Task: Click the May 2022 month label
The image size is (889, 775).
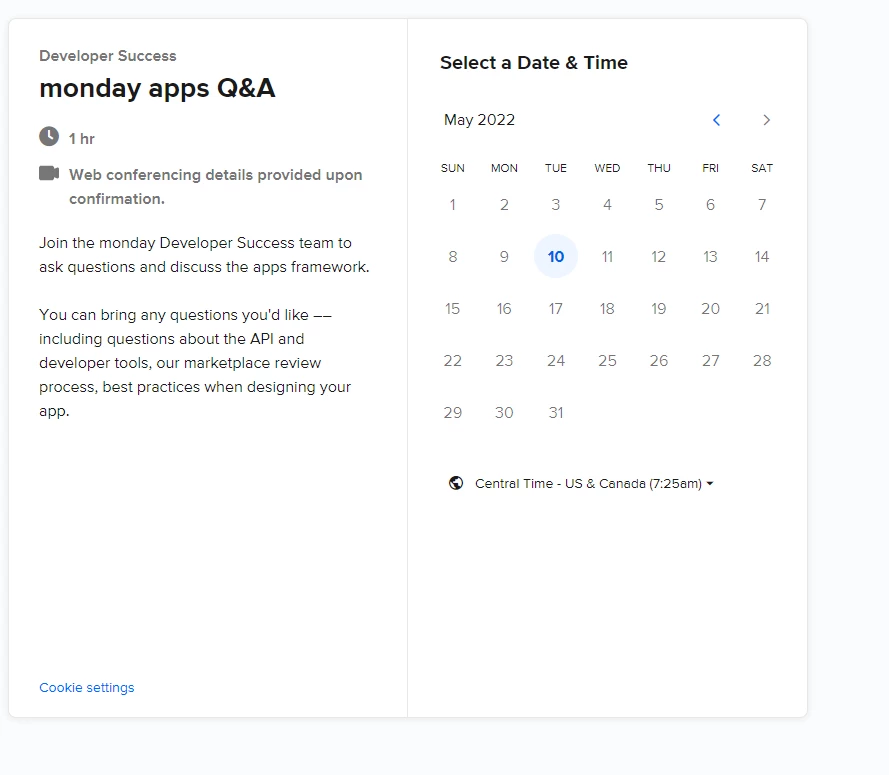Action: pos(480,120)
